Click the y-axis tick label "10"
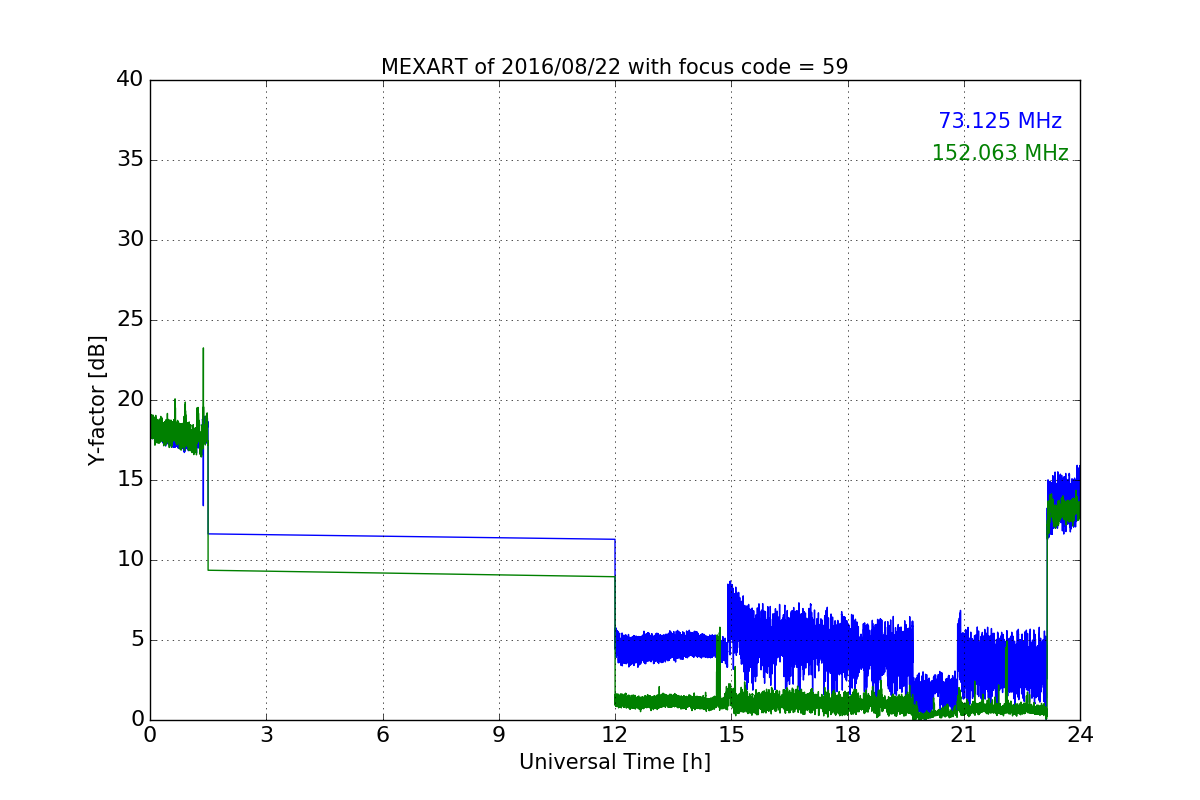1200x800 pixels. click(130, 560)
